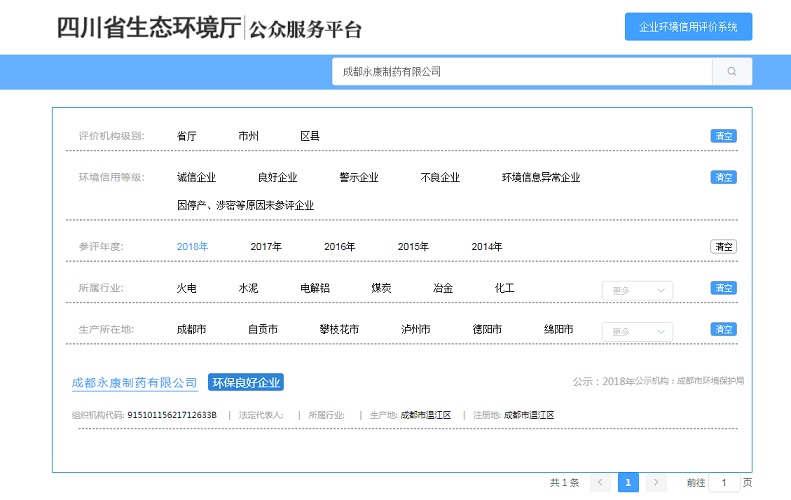
Task: Filter by 省厅 agency level
Action: pos(186,136)
